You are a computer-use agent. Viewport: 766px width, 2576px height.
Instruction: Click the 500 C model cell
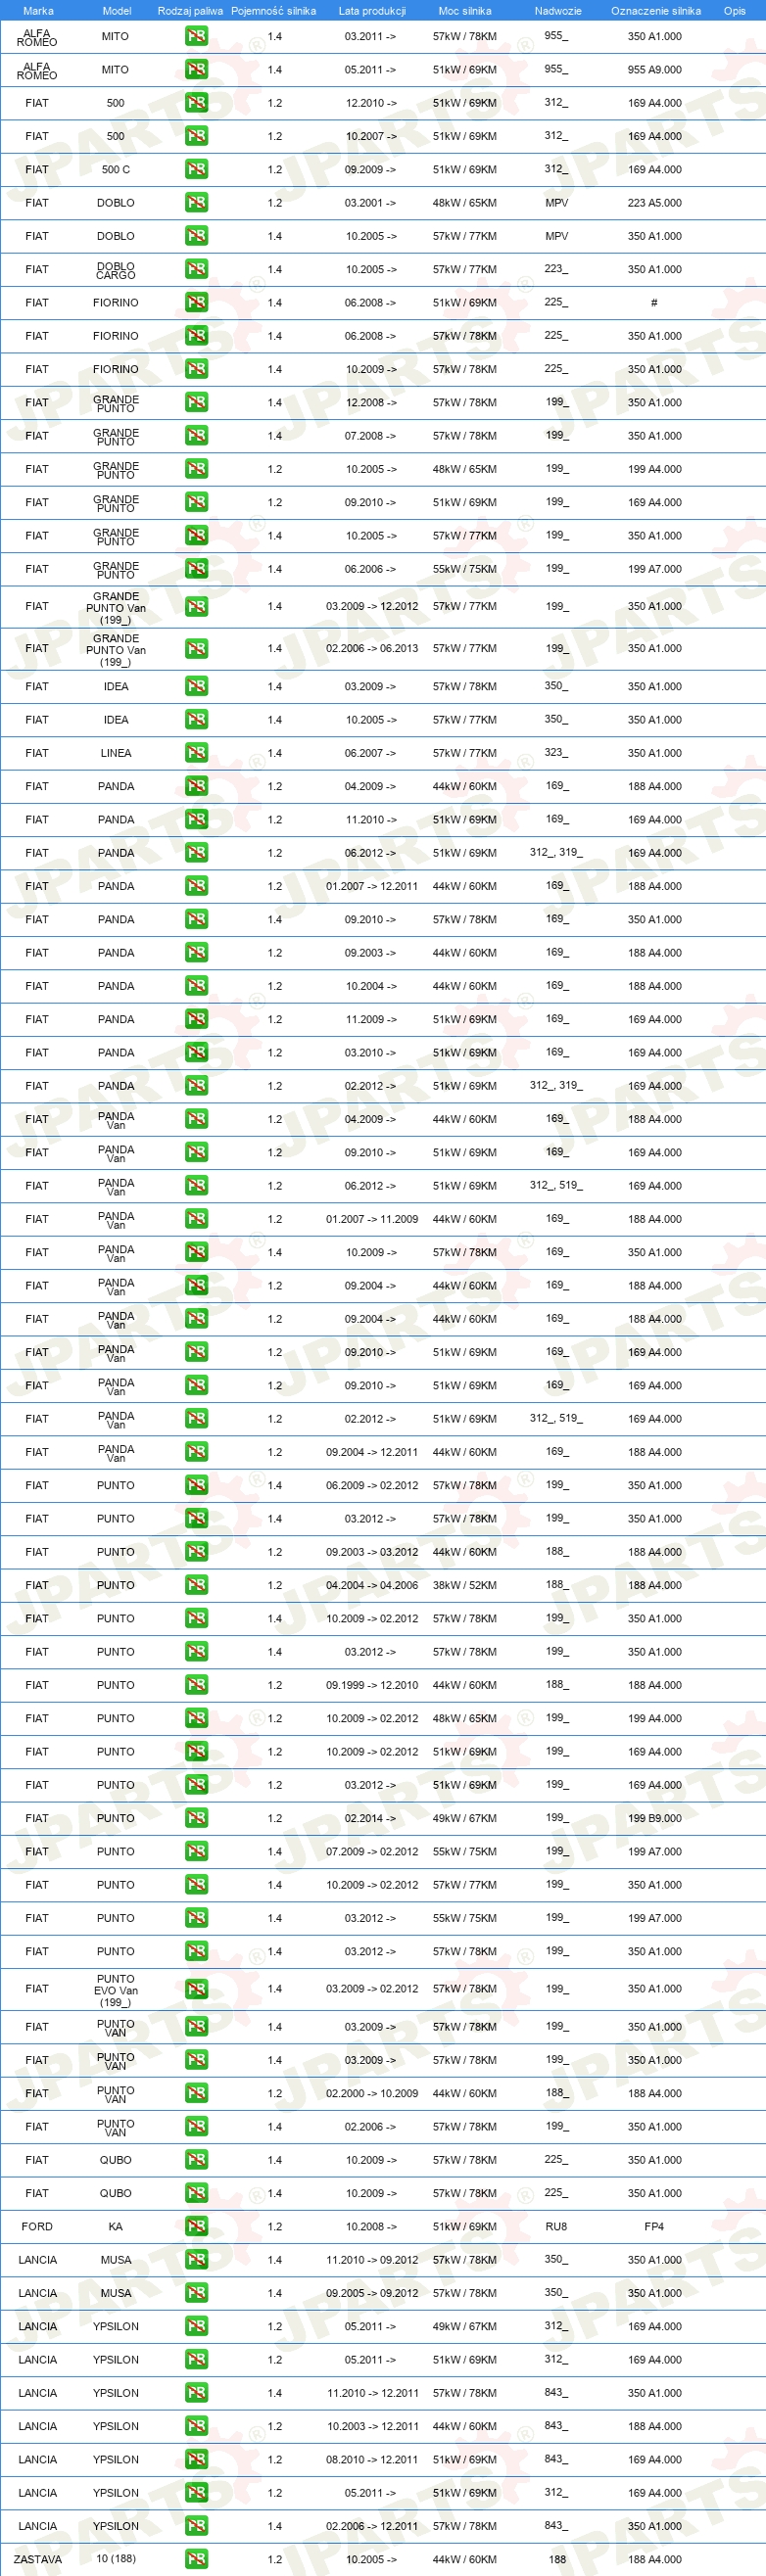(116, 170)
